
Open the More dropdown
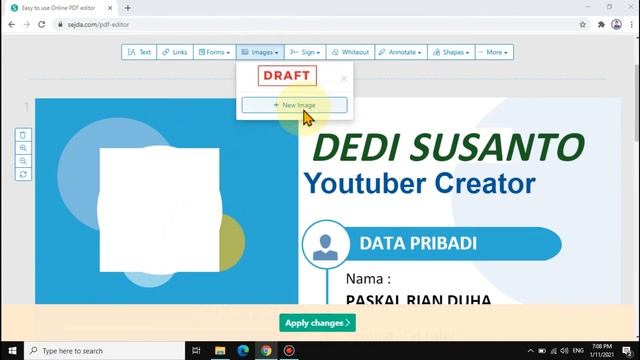coord(494,52)
